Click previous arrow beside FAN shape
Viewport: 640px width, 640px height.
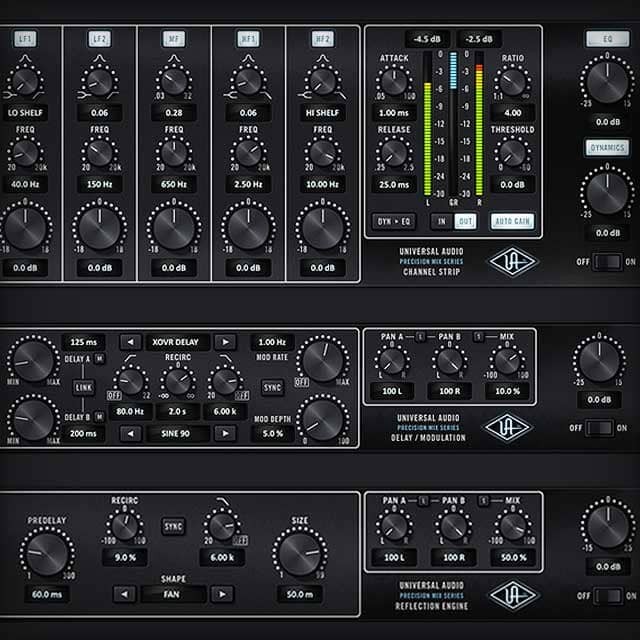coord(124,594)
